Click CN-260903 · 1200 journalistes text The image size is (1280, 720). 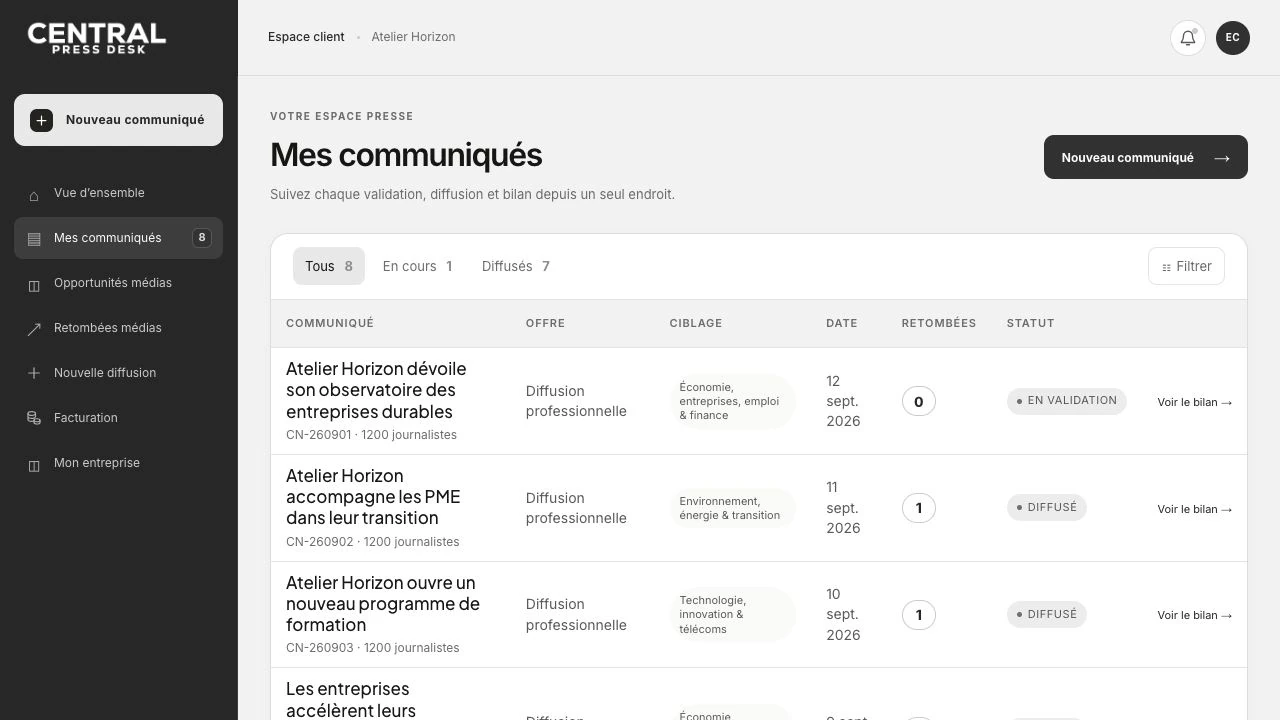pos(373,648)
